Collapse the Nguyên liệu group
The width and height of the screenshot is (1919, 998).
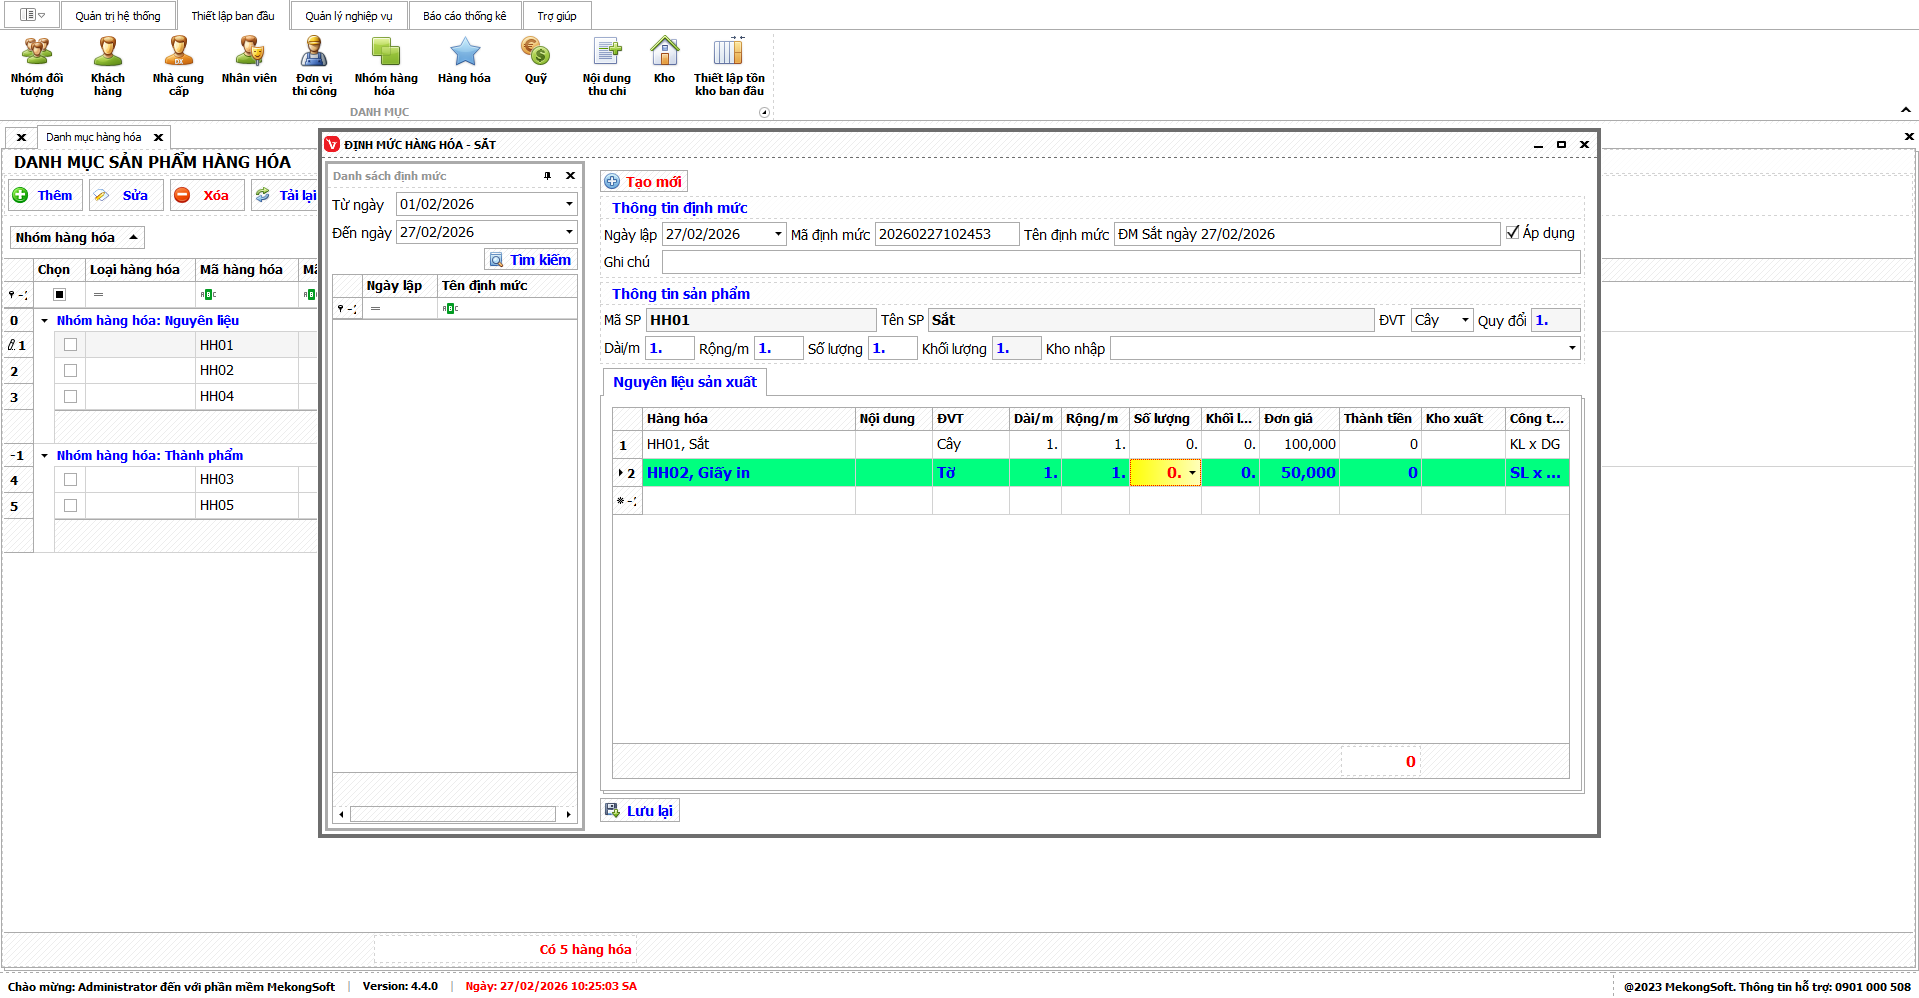pyautogui.click(x=44, y=321)
